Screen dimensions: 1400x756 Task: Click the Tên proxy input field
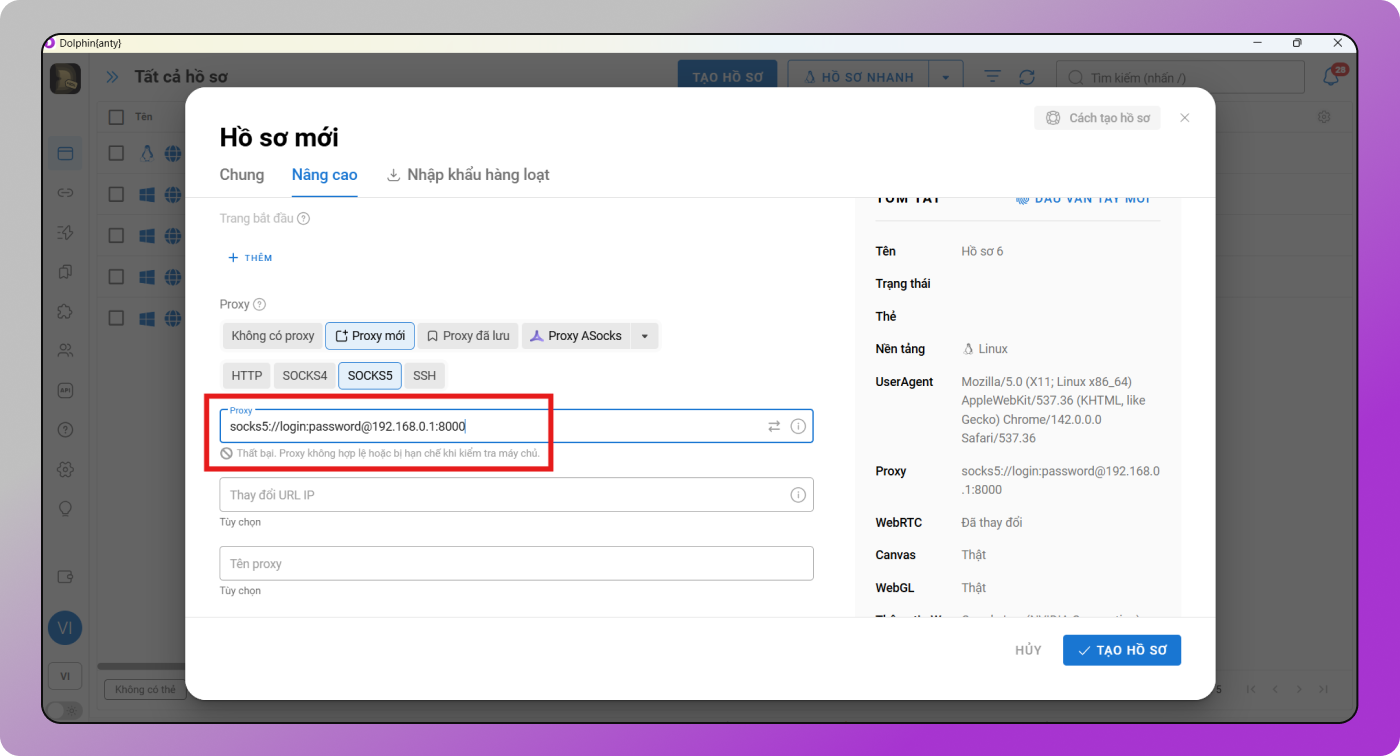(516, 564)
